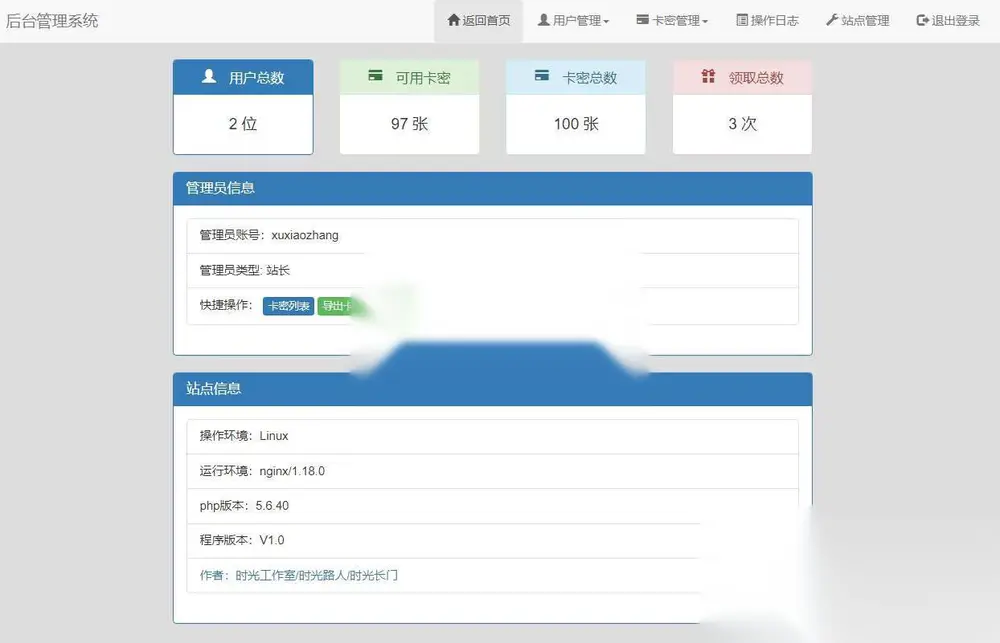
Task: Click the "100 张" total cards value
Action: click(576, 124)
